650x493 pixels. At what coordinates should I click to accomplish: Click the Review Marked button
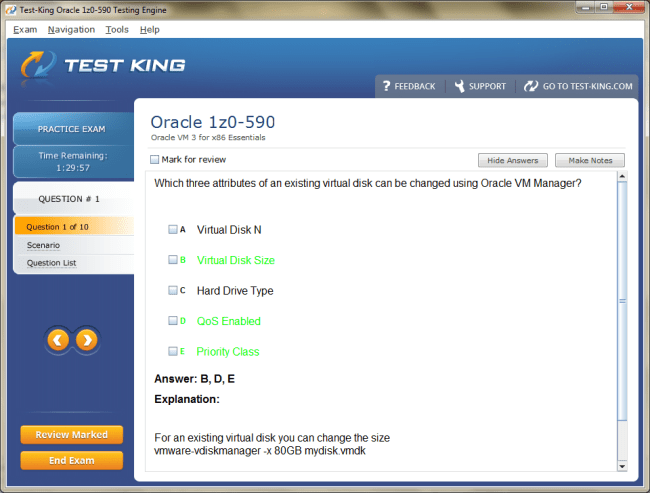coord(72,435)
